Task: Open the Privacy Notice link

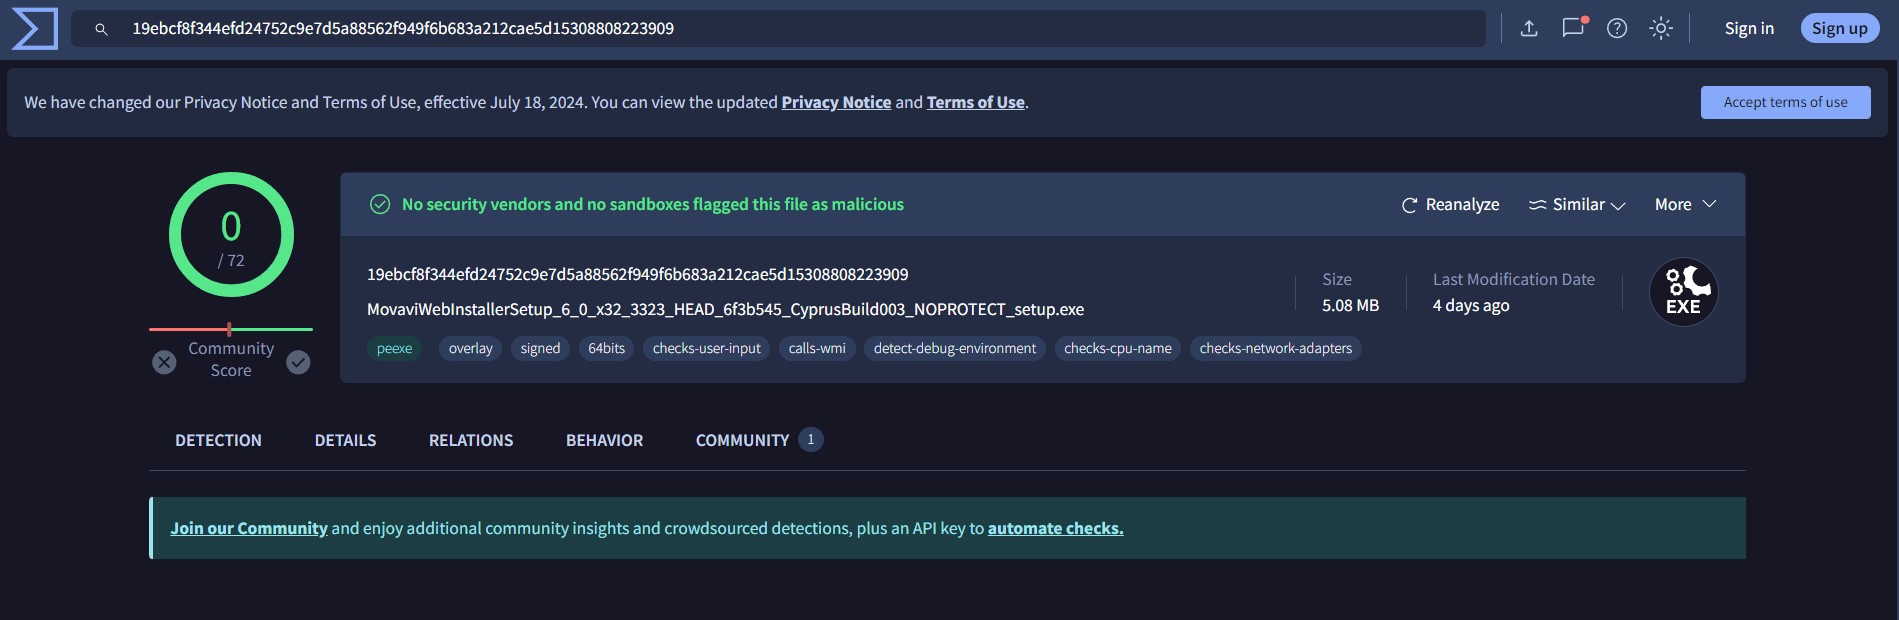Action: (836, 102)
